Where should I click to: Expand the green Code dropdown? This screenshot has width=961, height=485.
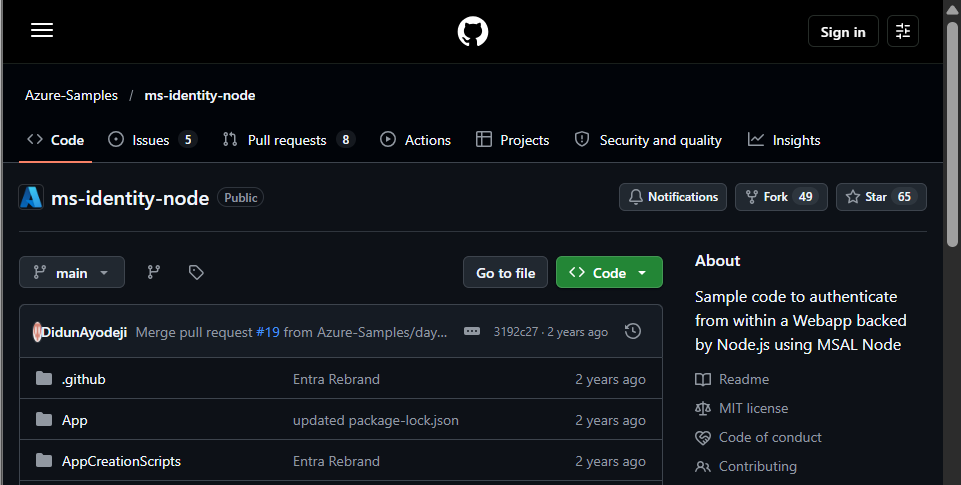point(609,272)
